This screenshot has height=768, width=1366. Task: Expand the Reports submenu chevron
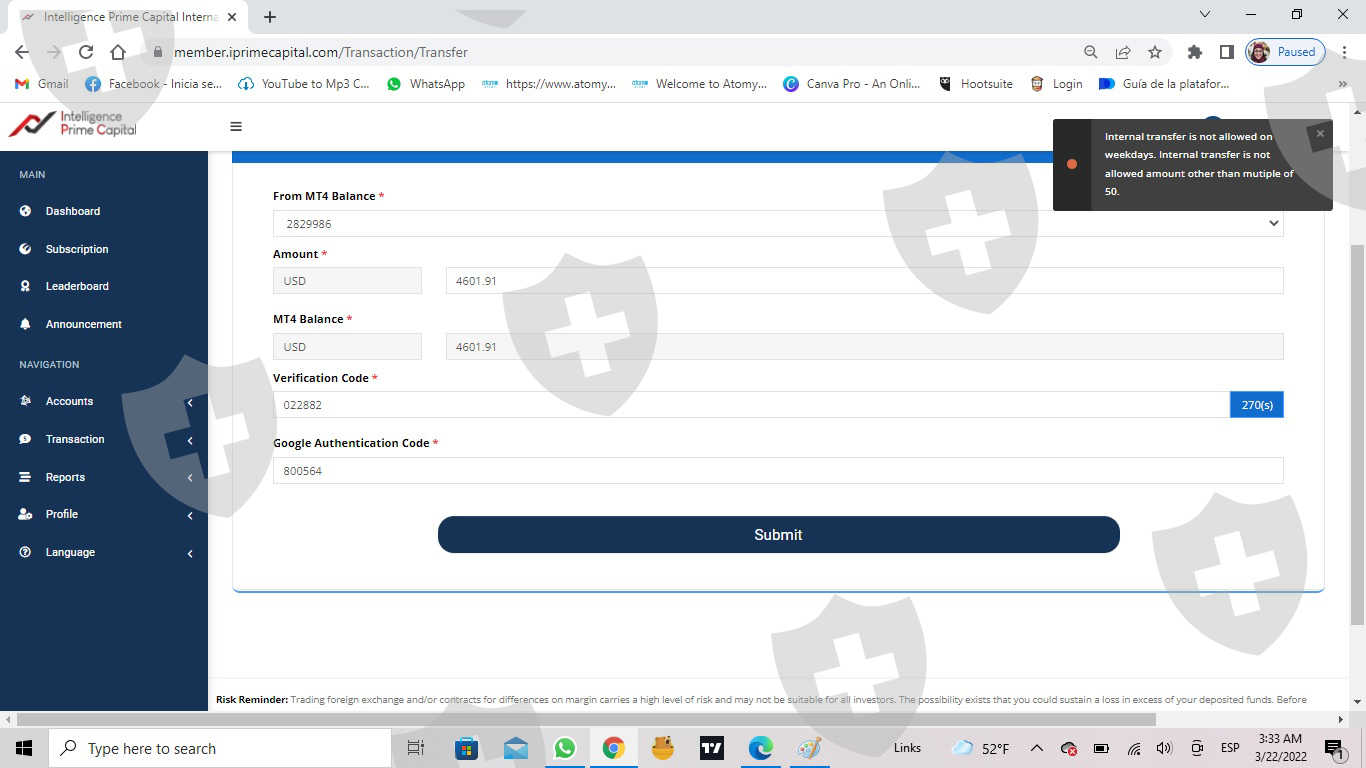[190, 478]
